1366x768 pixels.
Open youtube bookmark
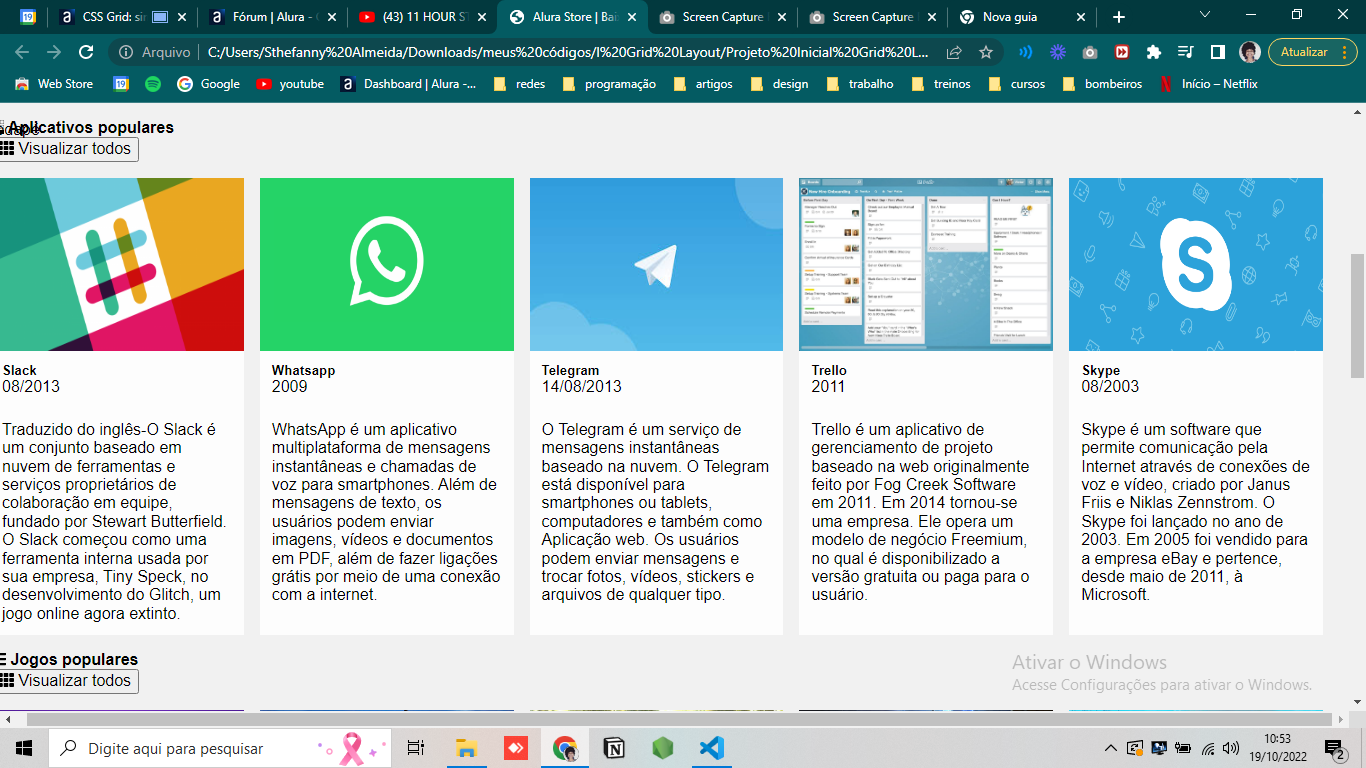point(291,84)
